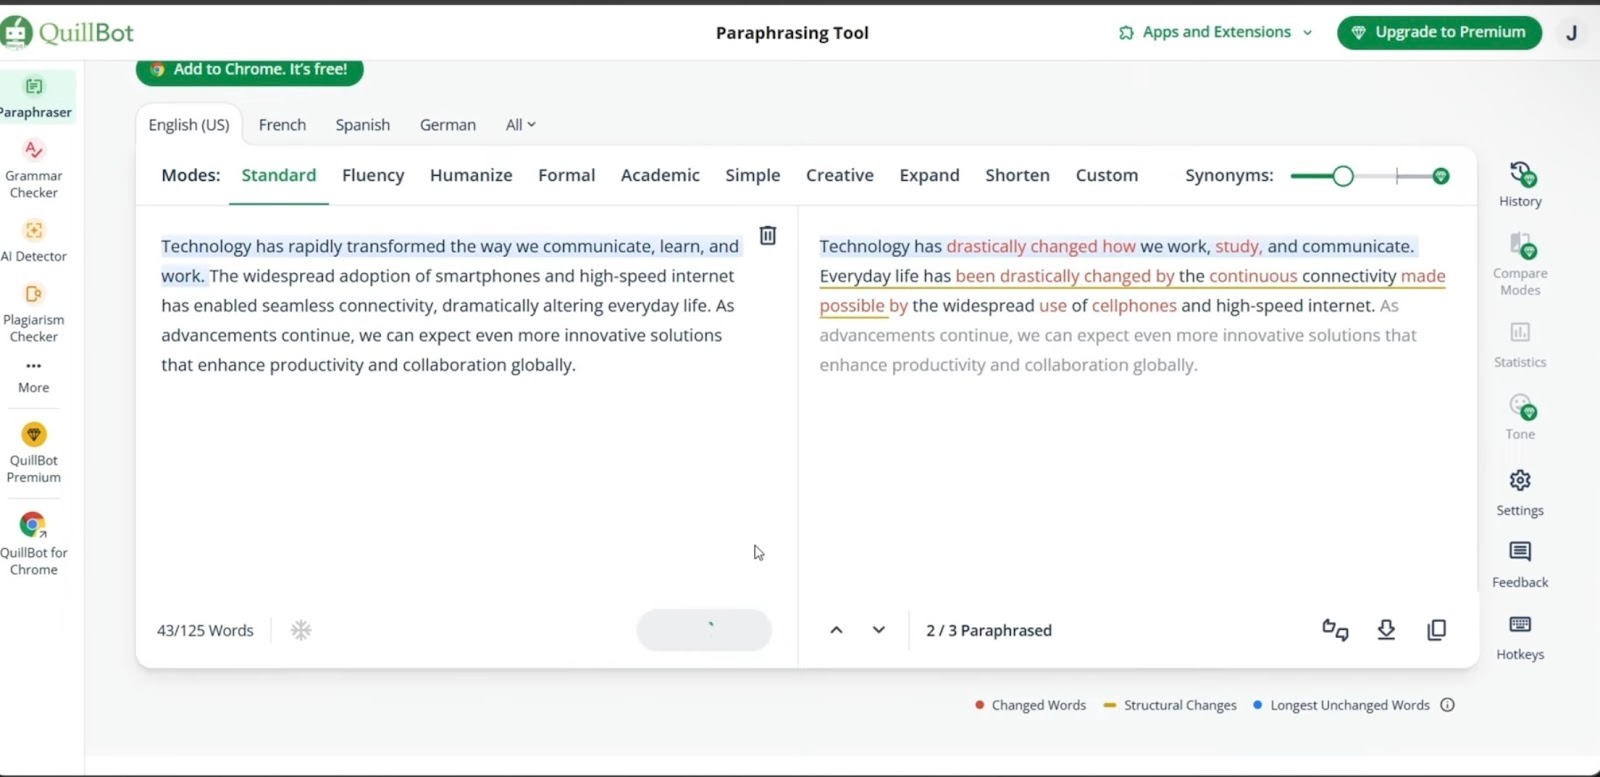The image size is (1600, 777).
Task: Select the Humanize mode
Action: tap(471, 175)
